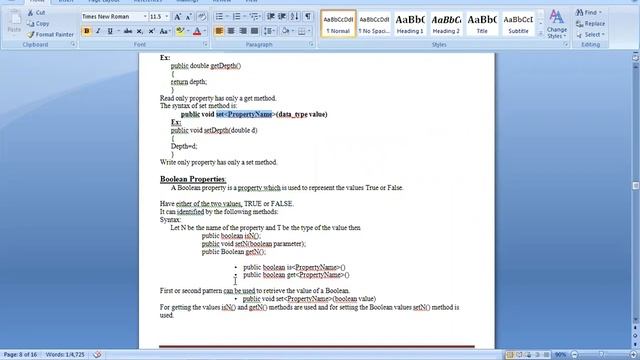This screenshot has width=640, height=360.
Task: Open the Paragraph dialog launcher
Action: (x=311, y=44)
